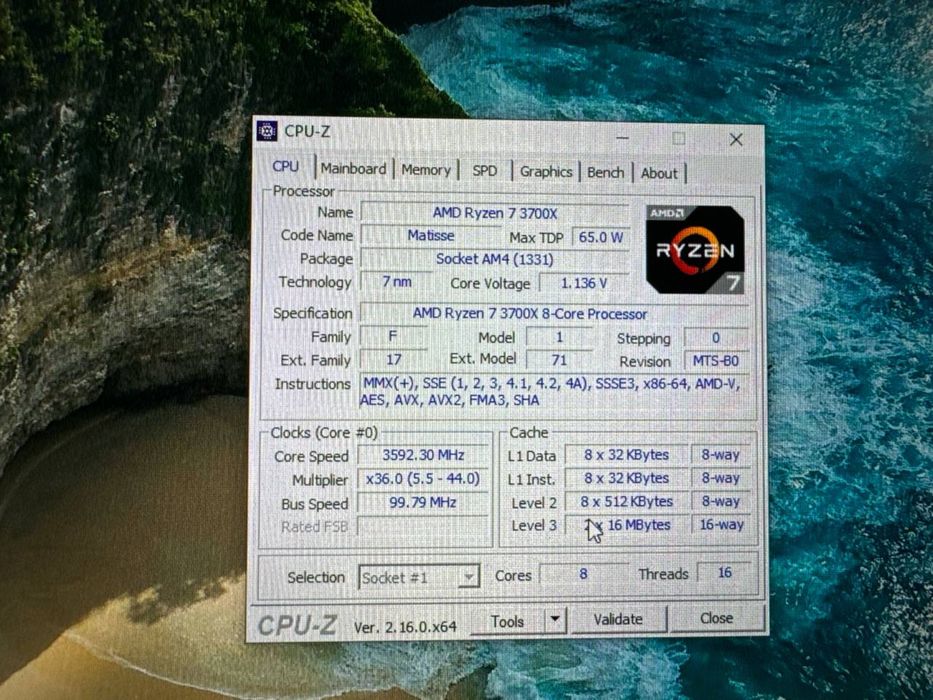This screenshot has width=933, height=700.
Task: Click the empty Rated FSB field
Action: click(x=423, y=526)
